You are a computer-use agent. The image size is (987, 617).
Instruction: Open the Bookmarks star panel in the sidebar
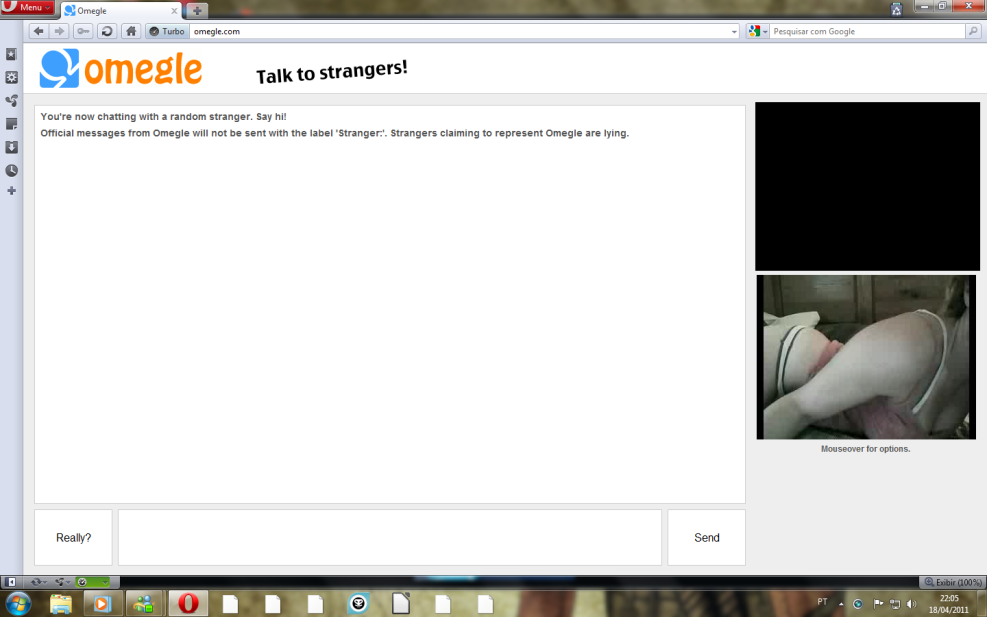point(11,54)
